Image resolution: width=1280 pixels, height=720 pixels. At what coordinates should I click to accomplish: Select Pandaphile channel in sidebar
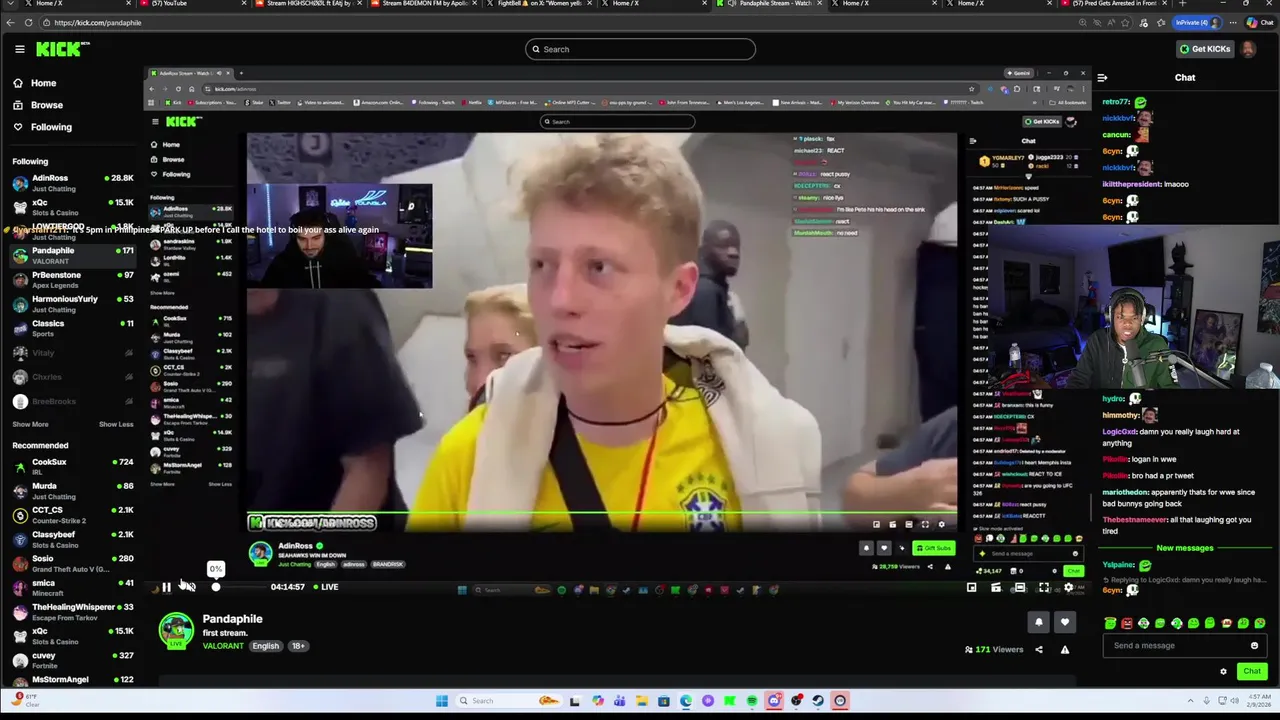pos(70,255)
